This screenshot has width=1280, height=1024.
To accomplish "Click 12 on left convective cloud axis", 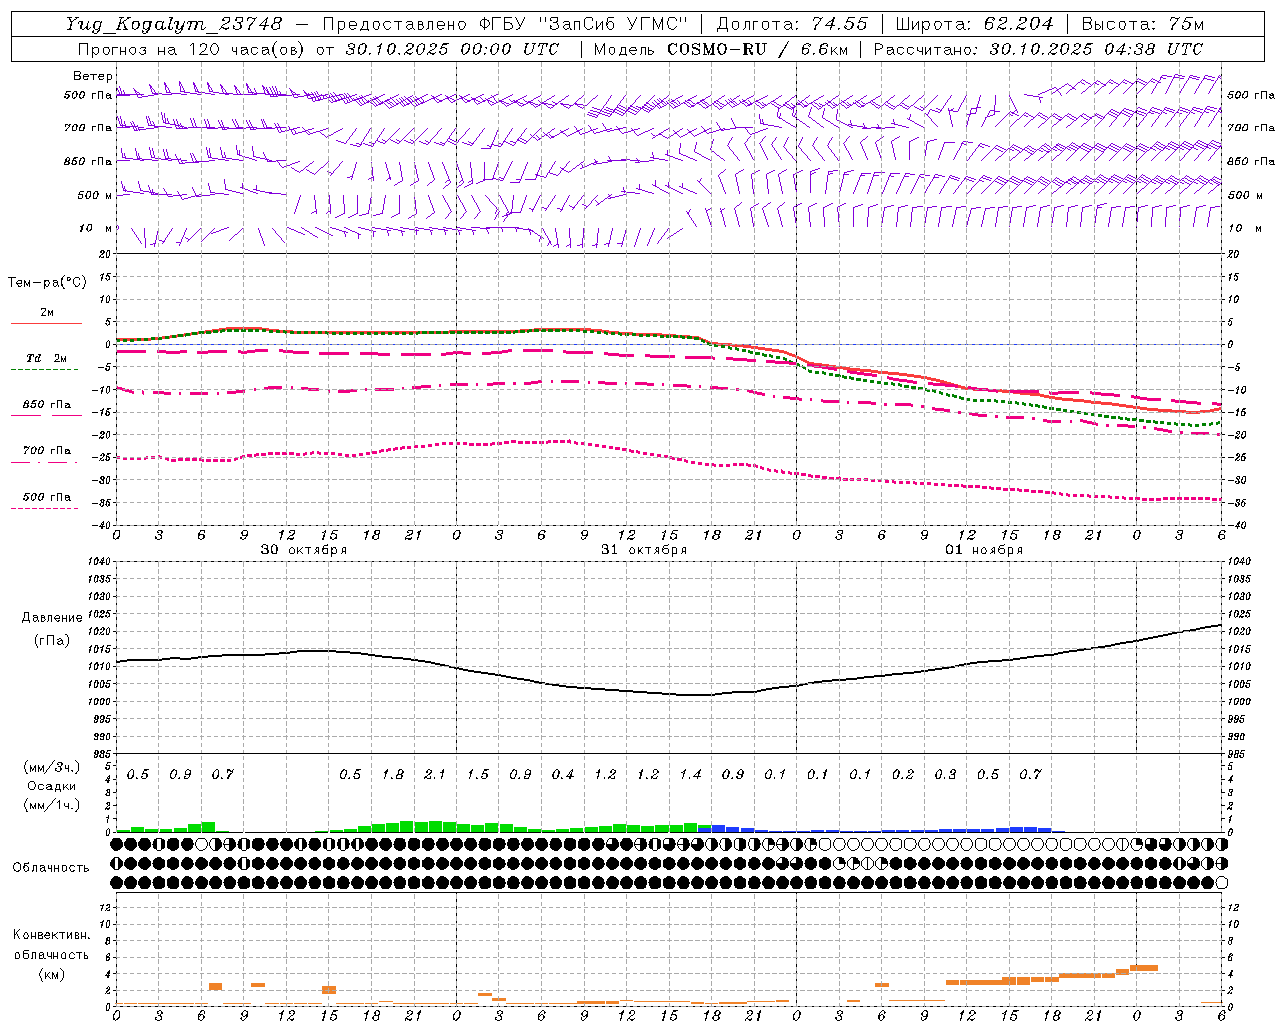I will click(x=107, y=908).
